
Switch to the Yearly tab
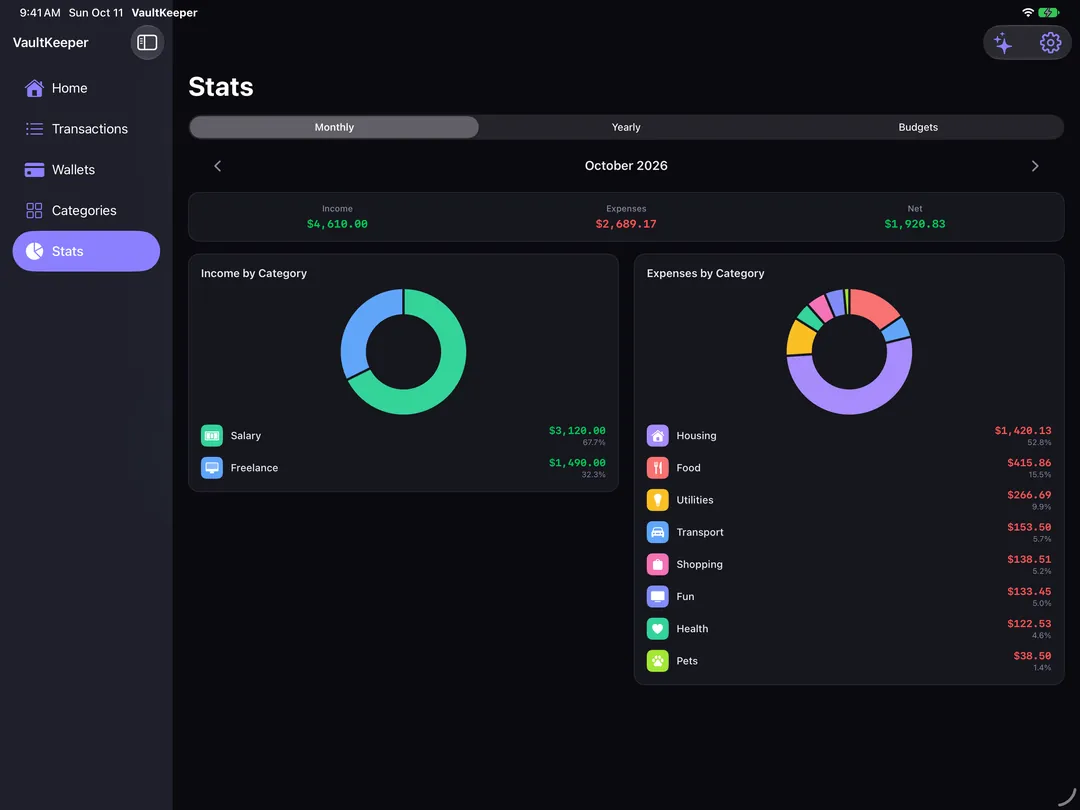click(x=626, y=127)
